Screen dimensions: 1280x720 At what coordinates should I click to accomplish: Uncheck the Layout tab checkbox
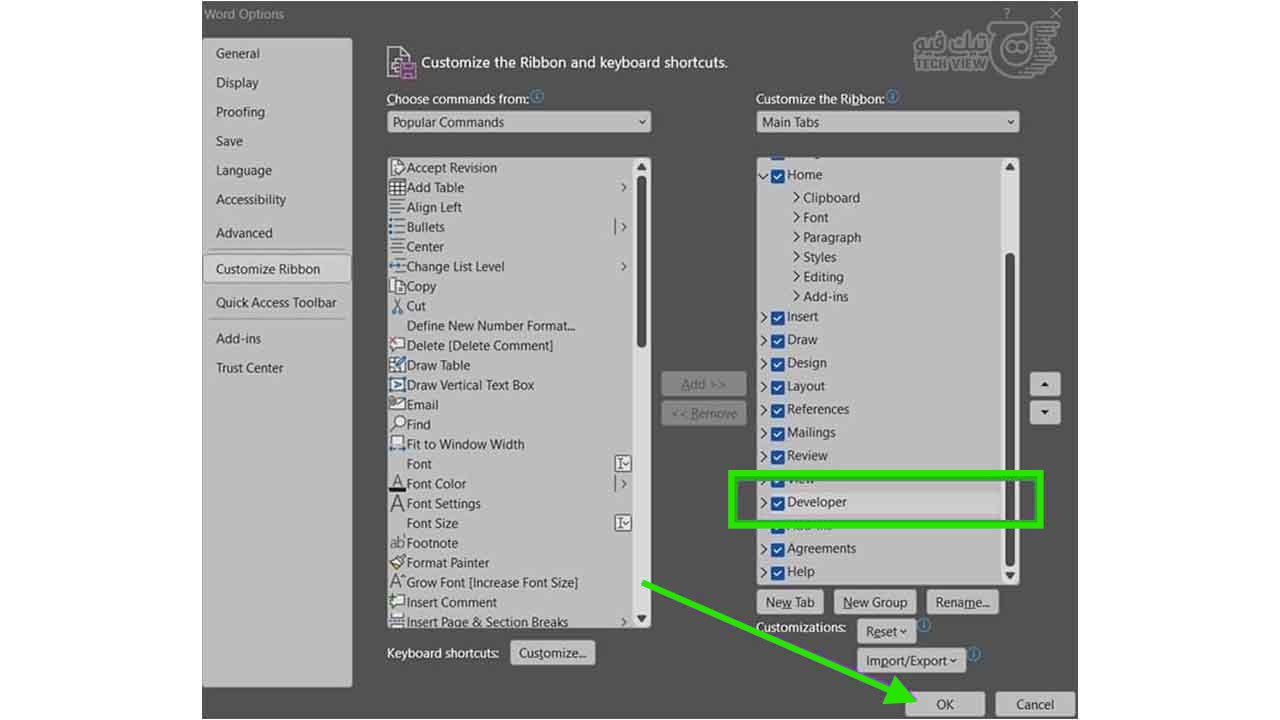click(778, 387)
